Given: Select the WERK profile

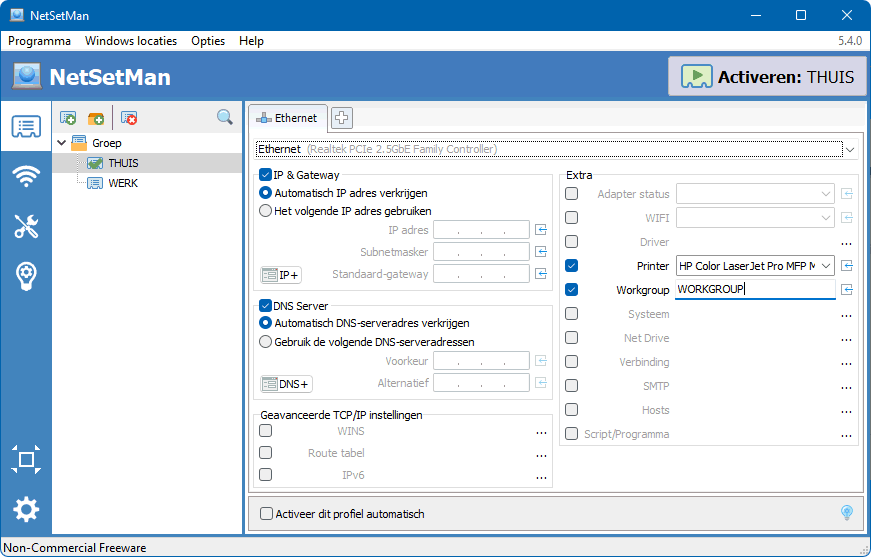Looking at the screenshot, I should (x=123, y=183).
